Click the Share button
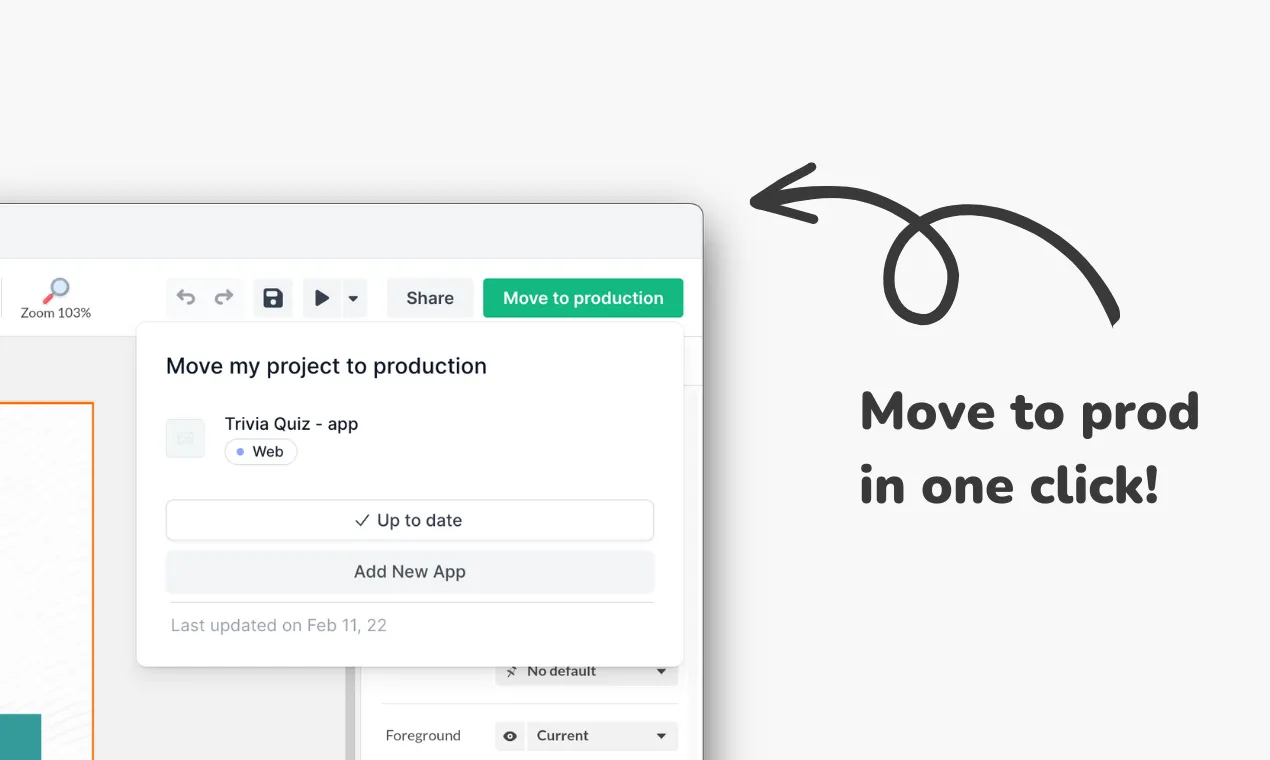This screenshot has height=760, width=1270. tap(430, 298)
